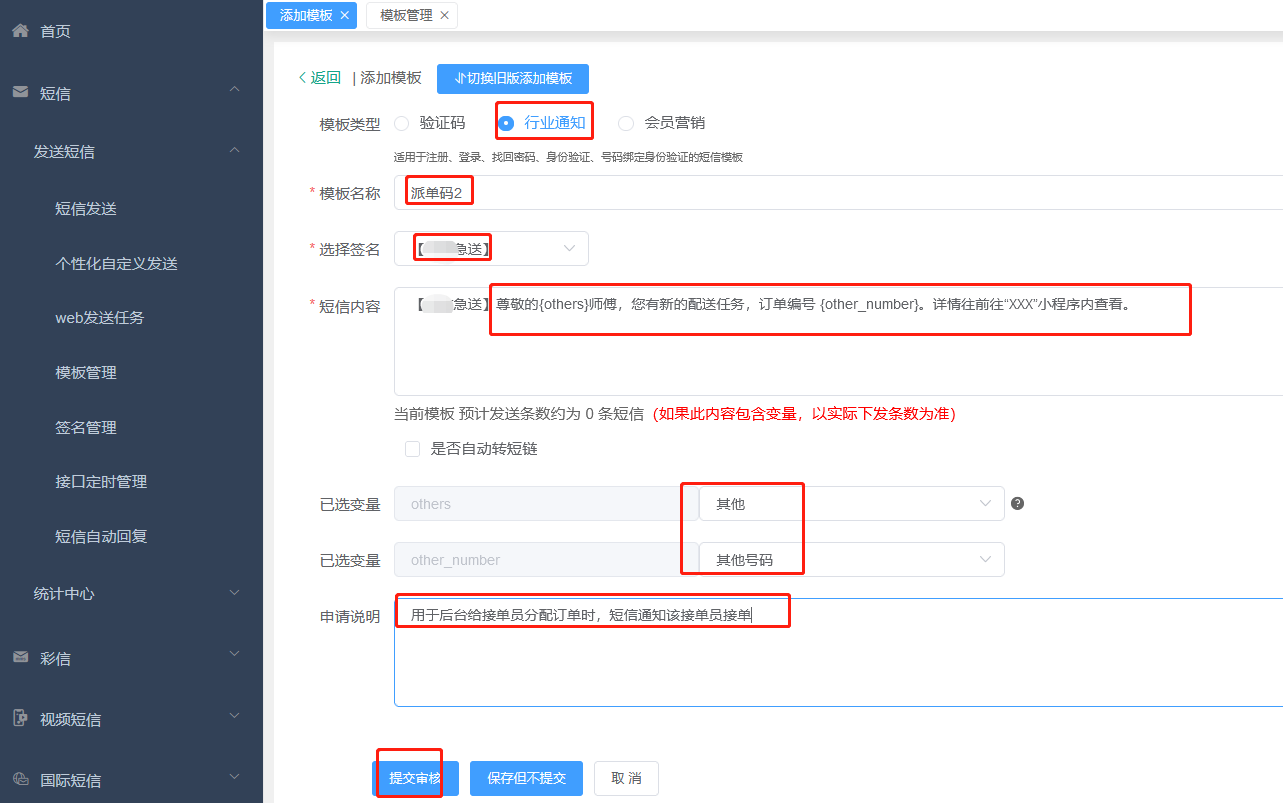Enable the 是否自动转短链 checkbox
This screenshot has height=803, width=1283.
pyautogui.click(x=412, y=449)
